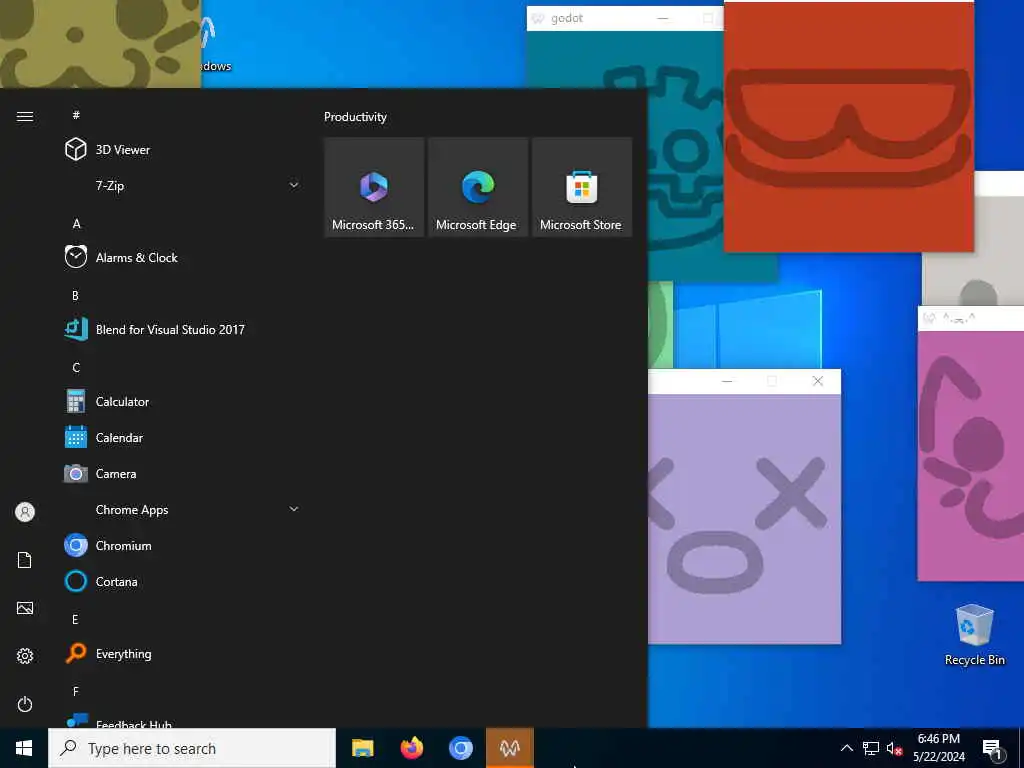Expand the 7-Zip folder chevron
The height and width of the screenshot is (768, 1024).
(294, 185)
